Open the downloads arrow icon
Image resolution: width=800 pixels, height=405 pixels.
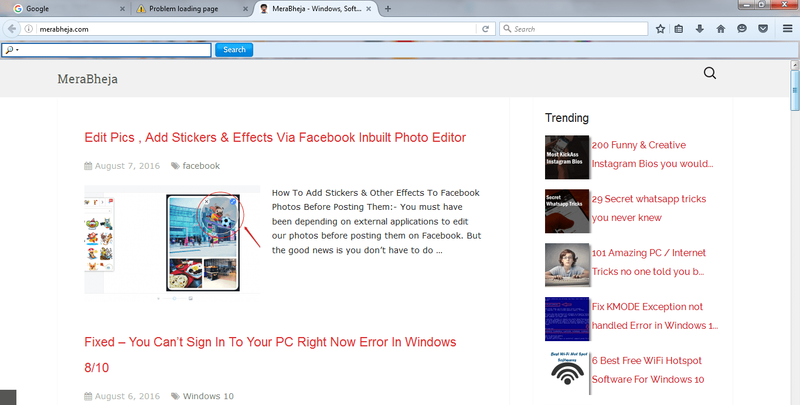point(699,29)
